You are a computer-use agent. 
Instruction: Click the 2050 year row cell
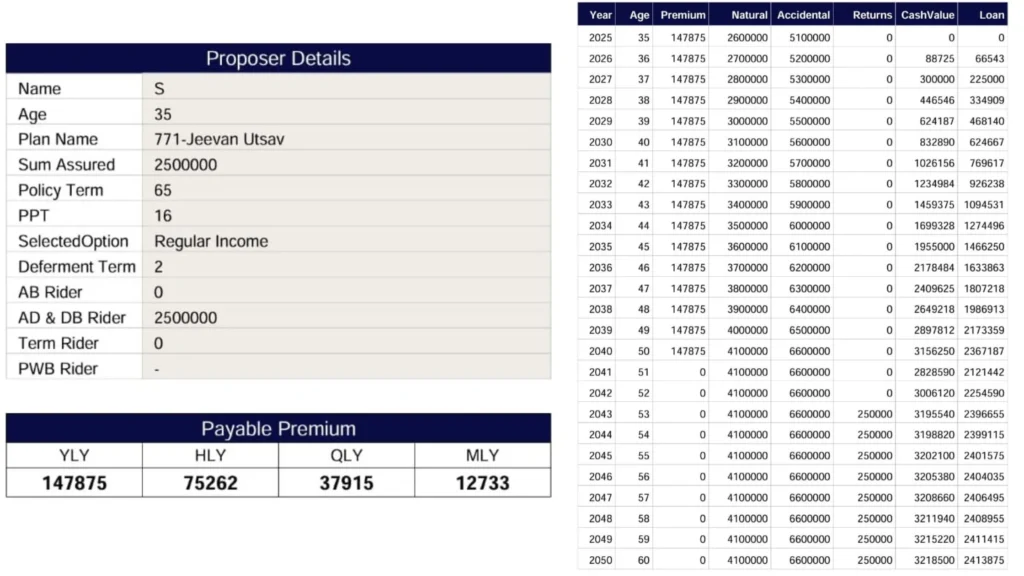601,560
